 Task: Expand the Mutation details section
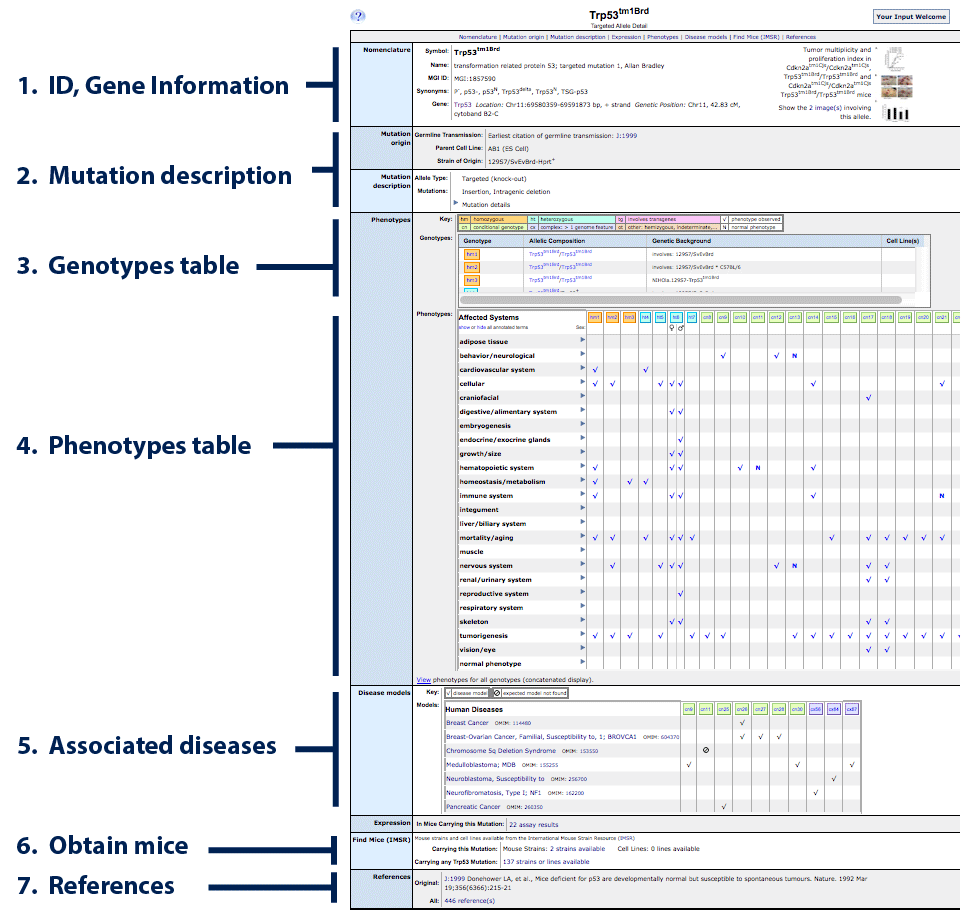456,203
